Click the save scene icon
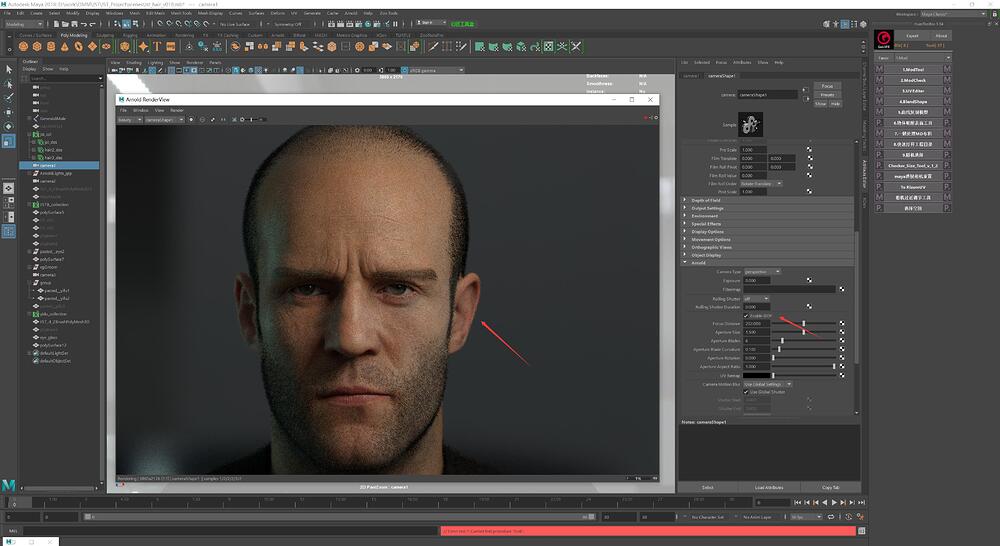 [74, 24]
